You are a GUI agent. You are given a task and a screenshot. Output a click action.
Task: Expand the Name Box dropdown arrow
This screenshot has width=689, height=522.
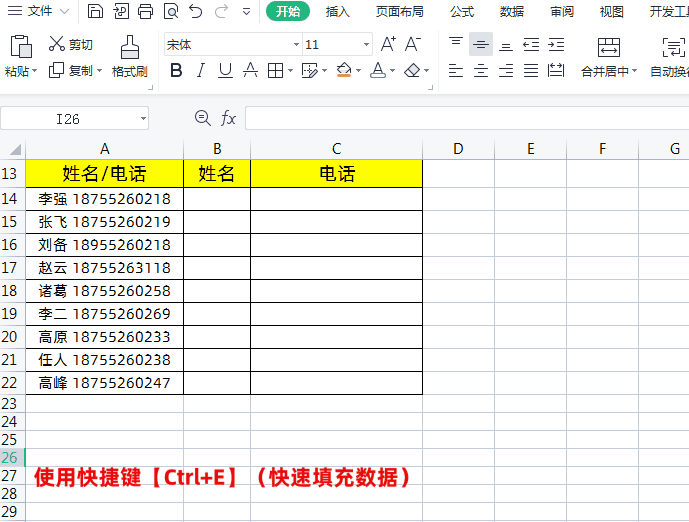(x=143, y=119)
